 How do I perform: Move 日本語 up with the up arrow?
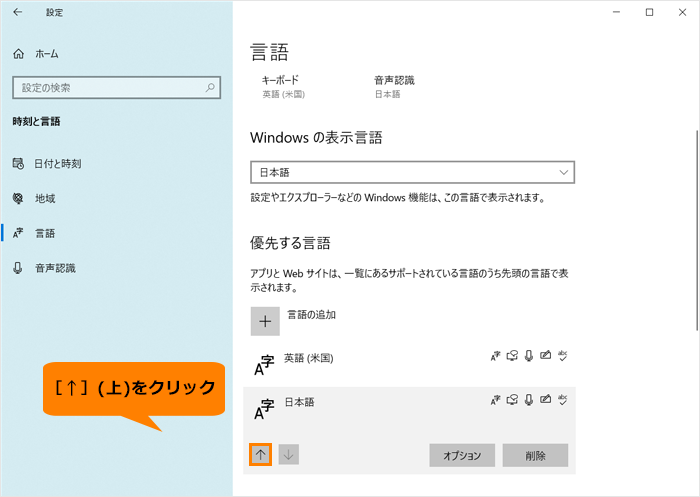260,454
